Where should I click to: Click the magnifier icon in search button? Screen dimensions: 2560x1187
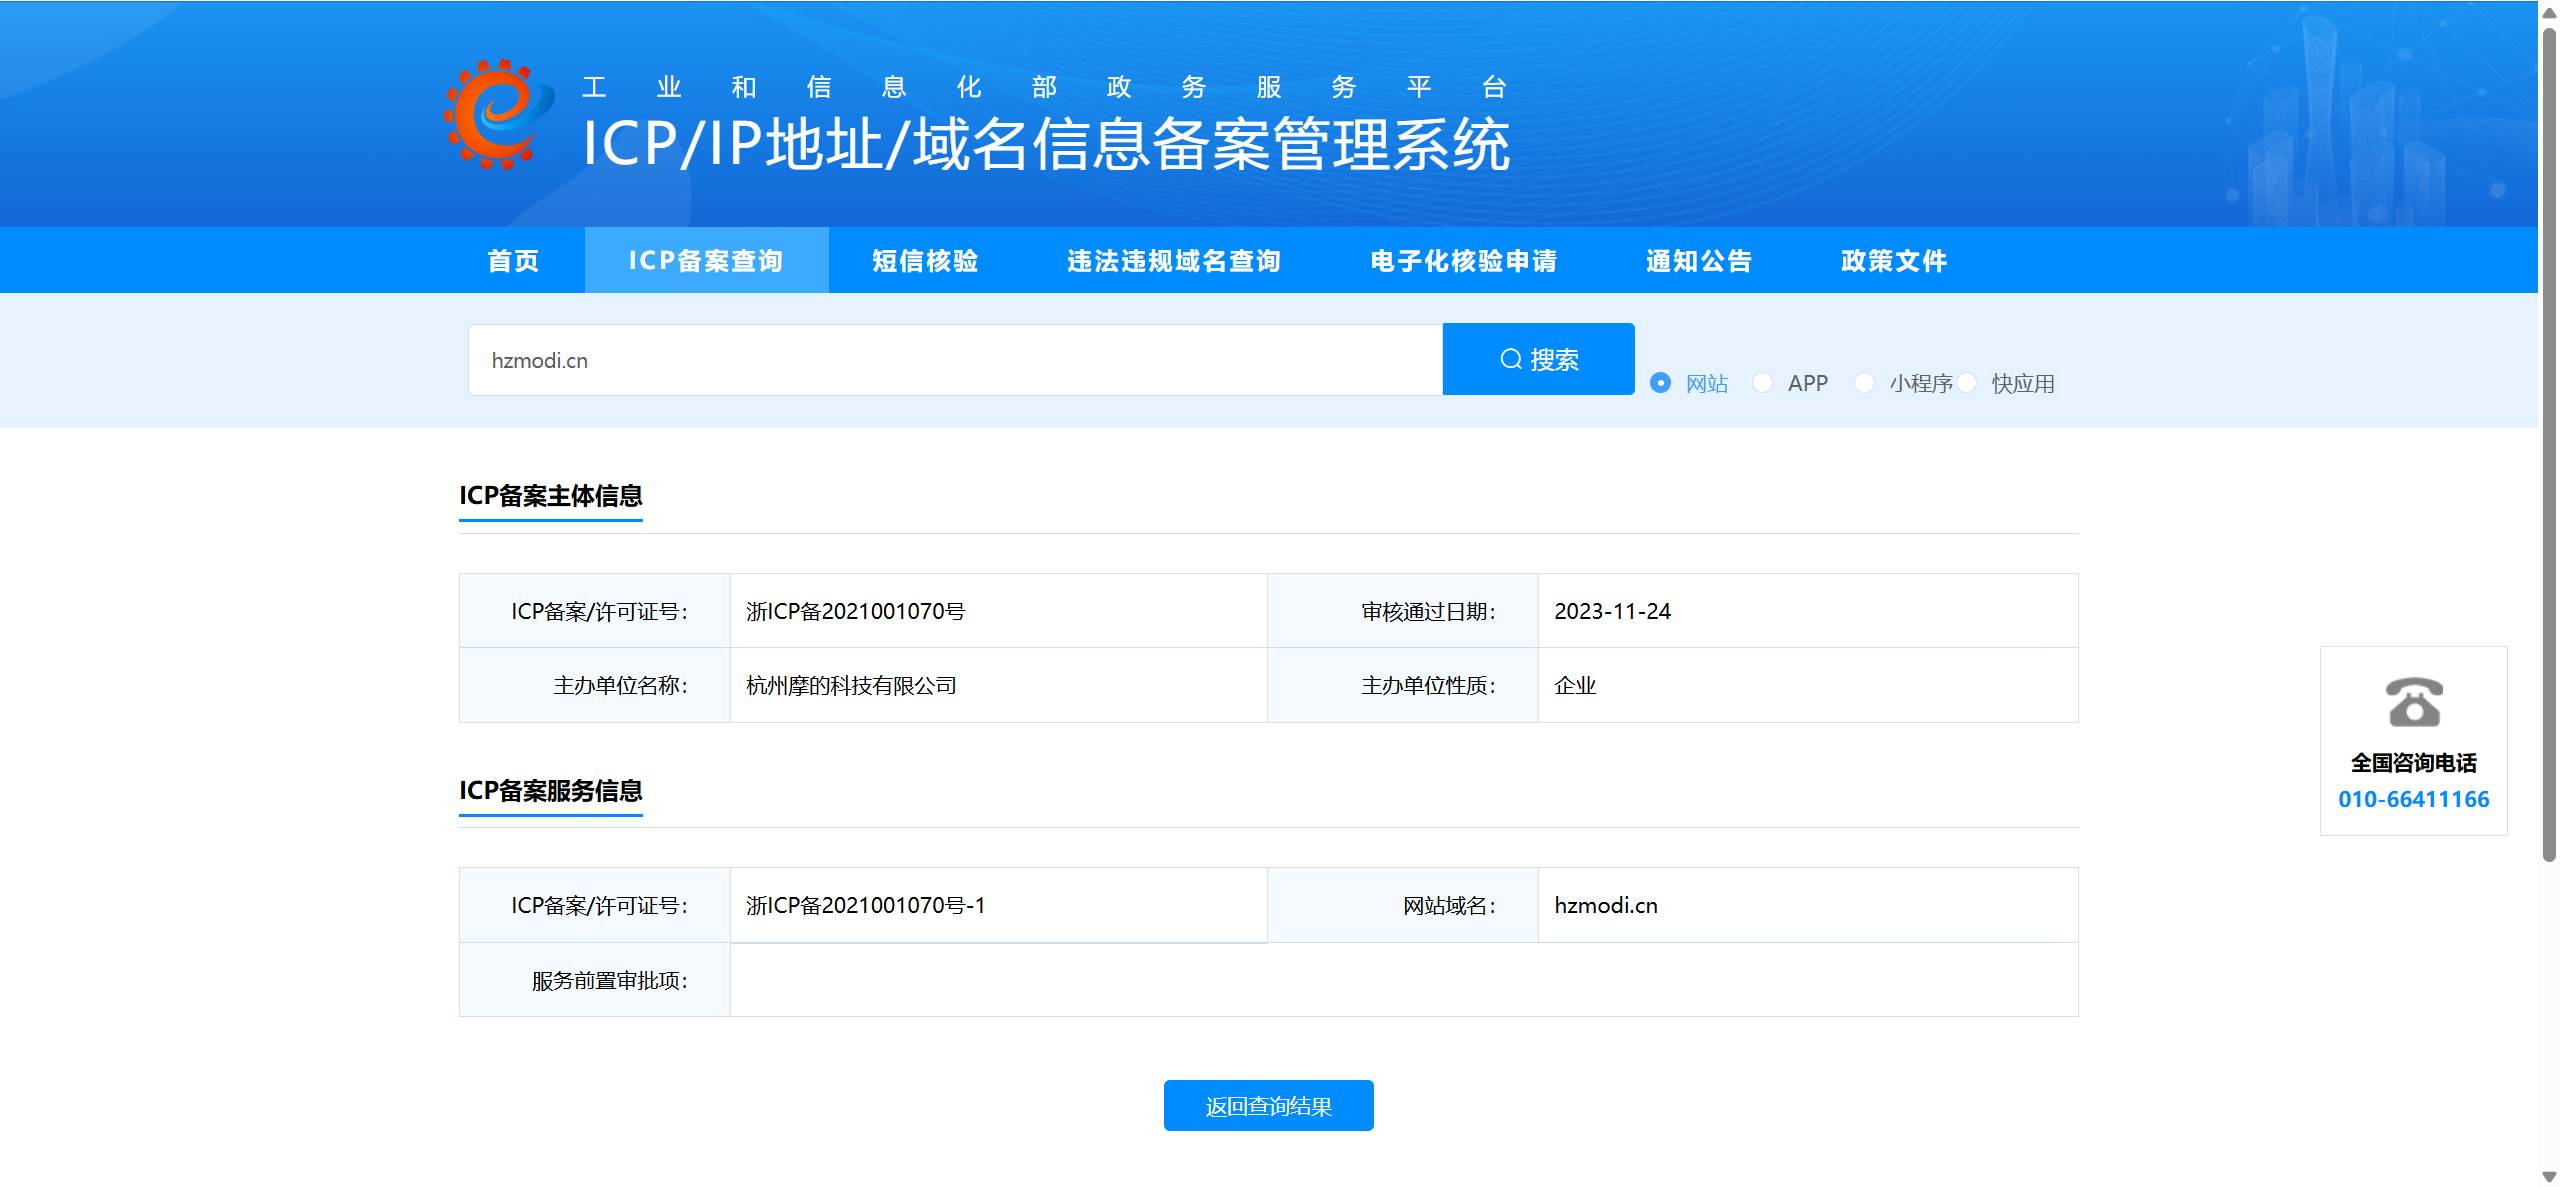pyautogui.click(x=1510, y=359)
